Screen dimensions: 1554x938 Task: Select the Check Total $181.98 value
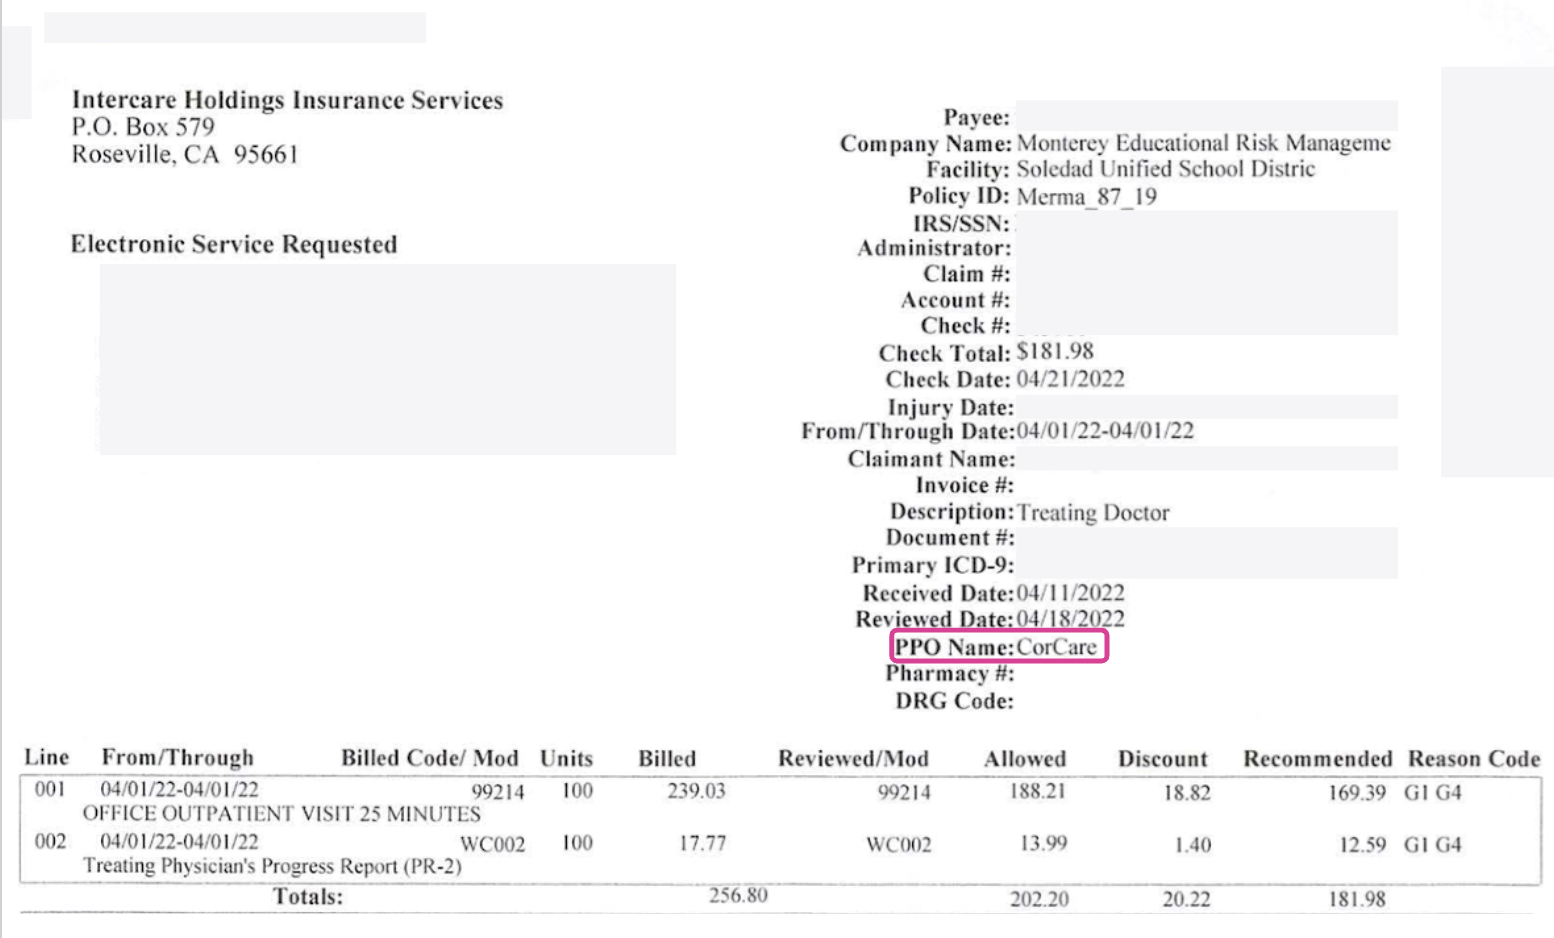[x=1055, y=352]
